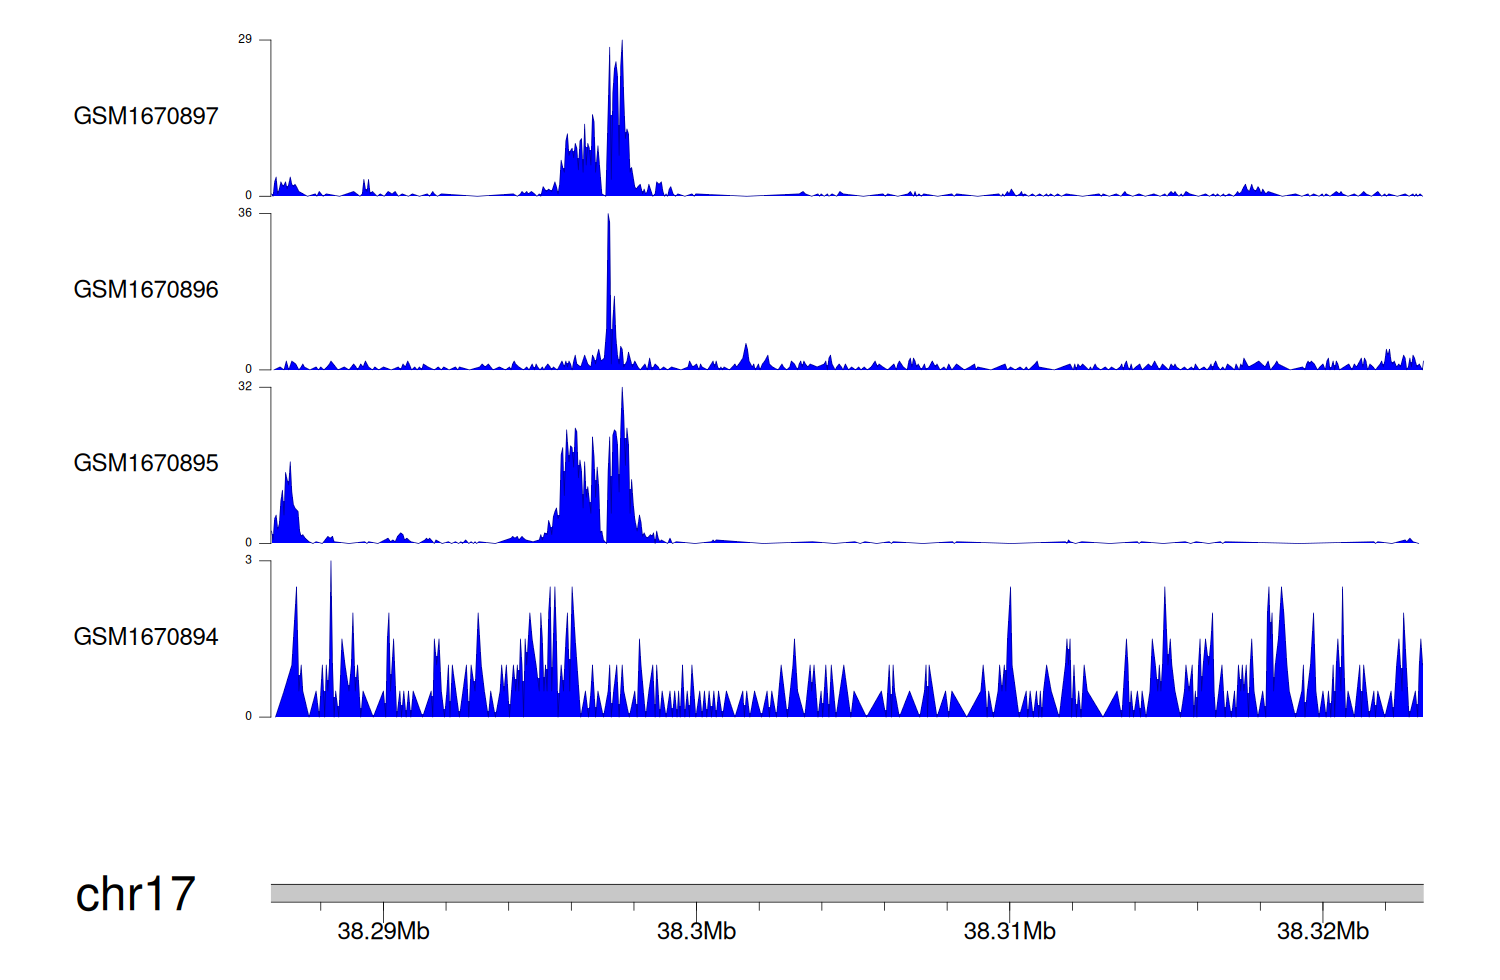Image resolution: width=1500 pixels, height=980 pixels.
Task: Click the gray chromosome ideogram bar
Action: tap(846, 893)
